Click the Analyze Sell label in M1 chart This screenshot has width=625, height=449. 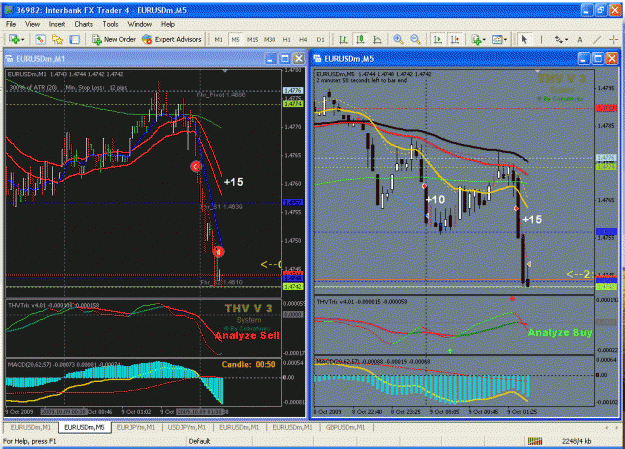(x=247, y=336)
